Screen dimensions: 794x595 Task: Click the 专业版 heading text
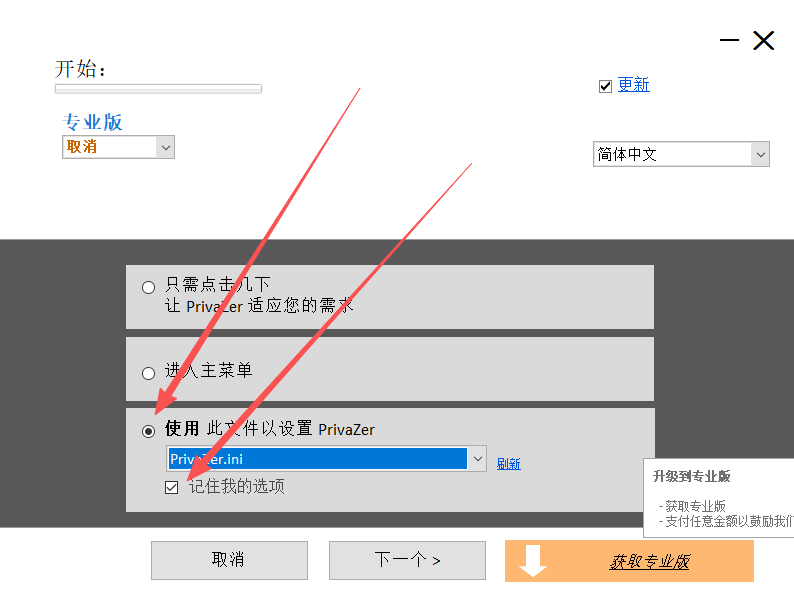(x=93, y=122)
